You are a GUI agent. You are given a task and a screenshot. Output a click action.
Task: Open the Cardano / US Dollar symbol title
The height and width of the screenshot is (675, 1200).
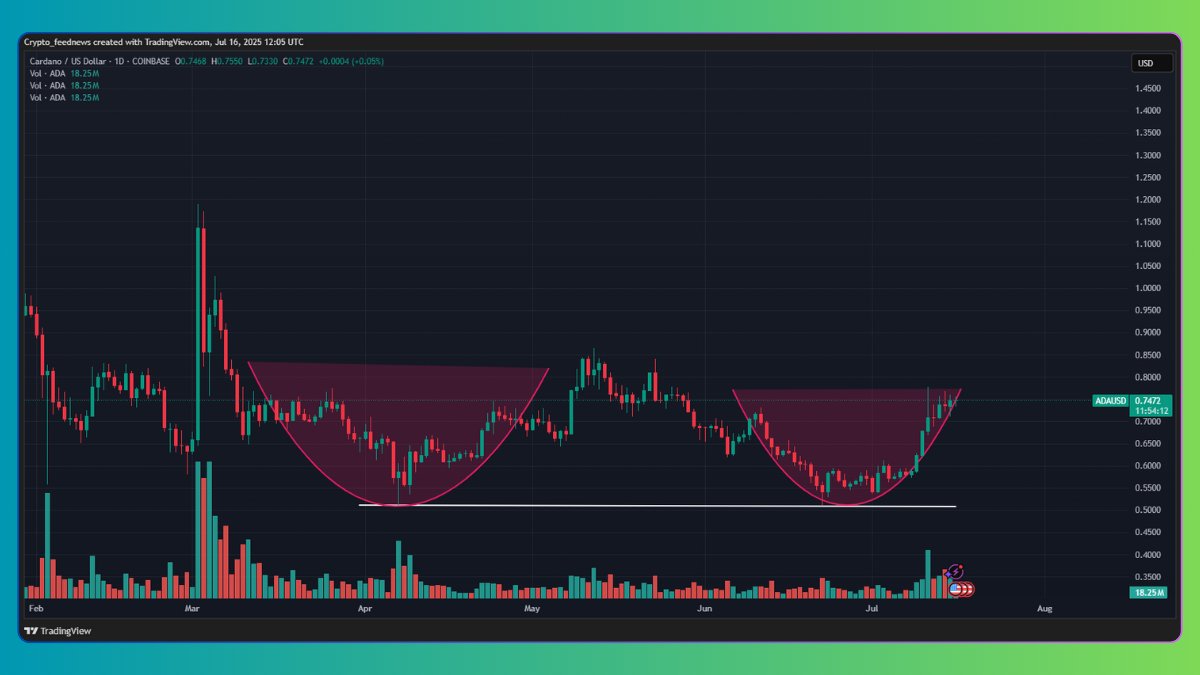(x=70, y=61)
